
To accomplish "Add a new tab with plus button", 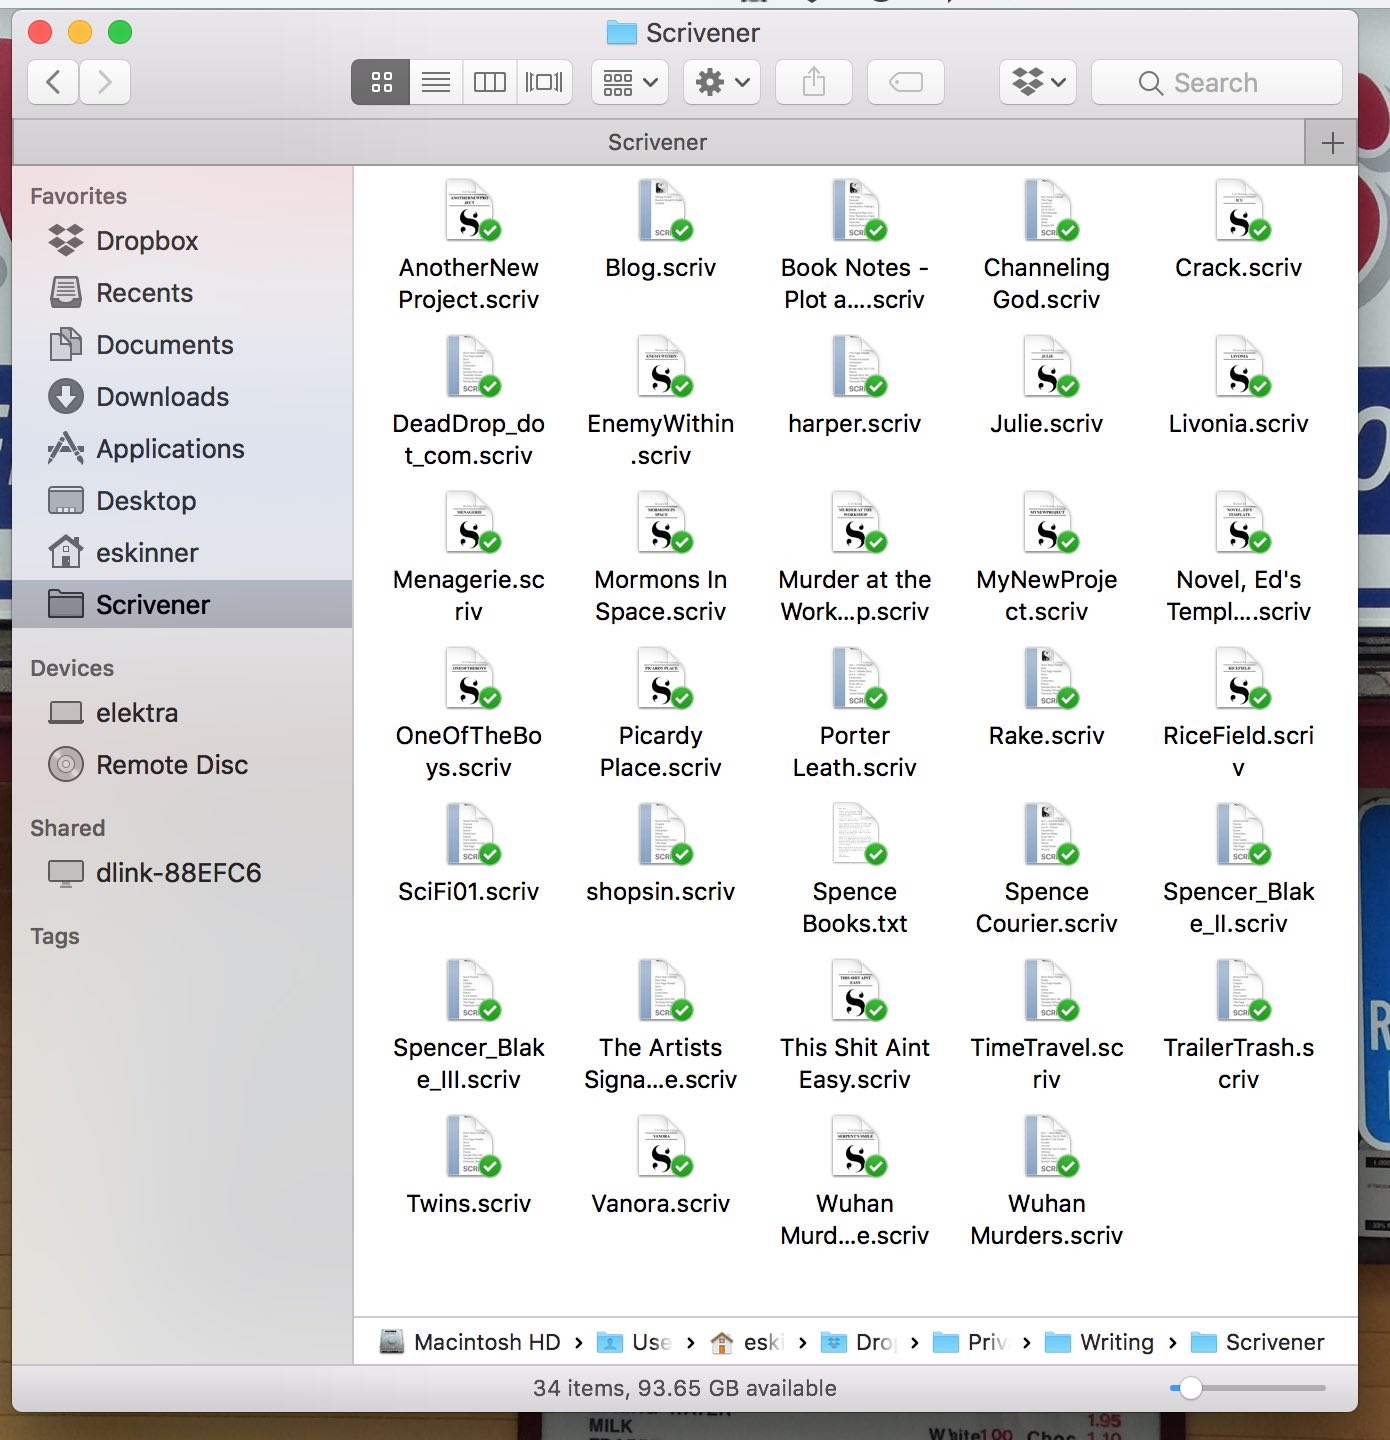I will 1332,143.
